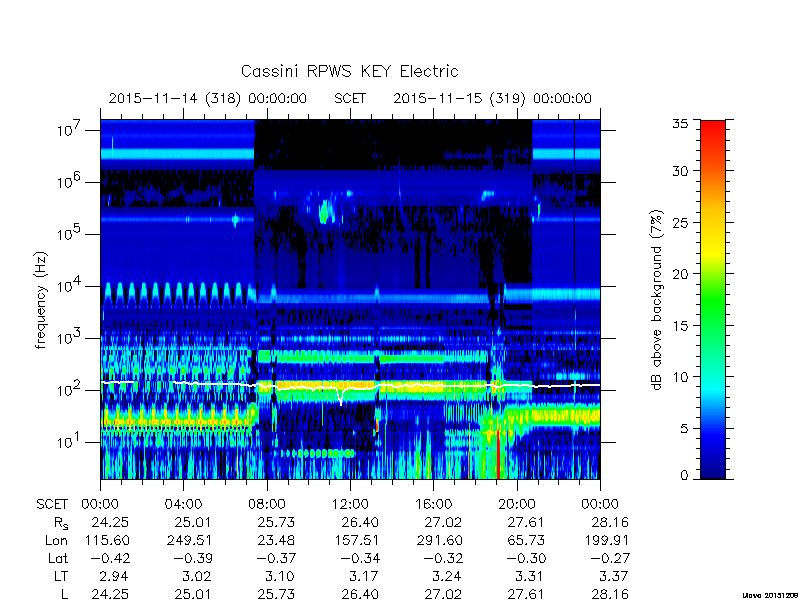
Task: Click the Rs row label
Action: point(61,523)
